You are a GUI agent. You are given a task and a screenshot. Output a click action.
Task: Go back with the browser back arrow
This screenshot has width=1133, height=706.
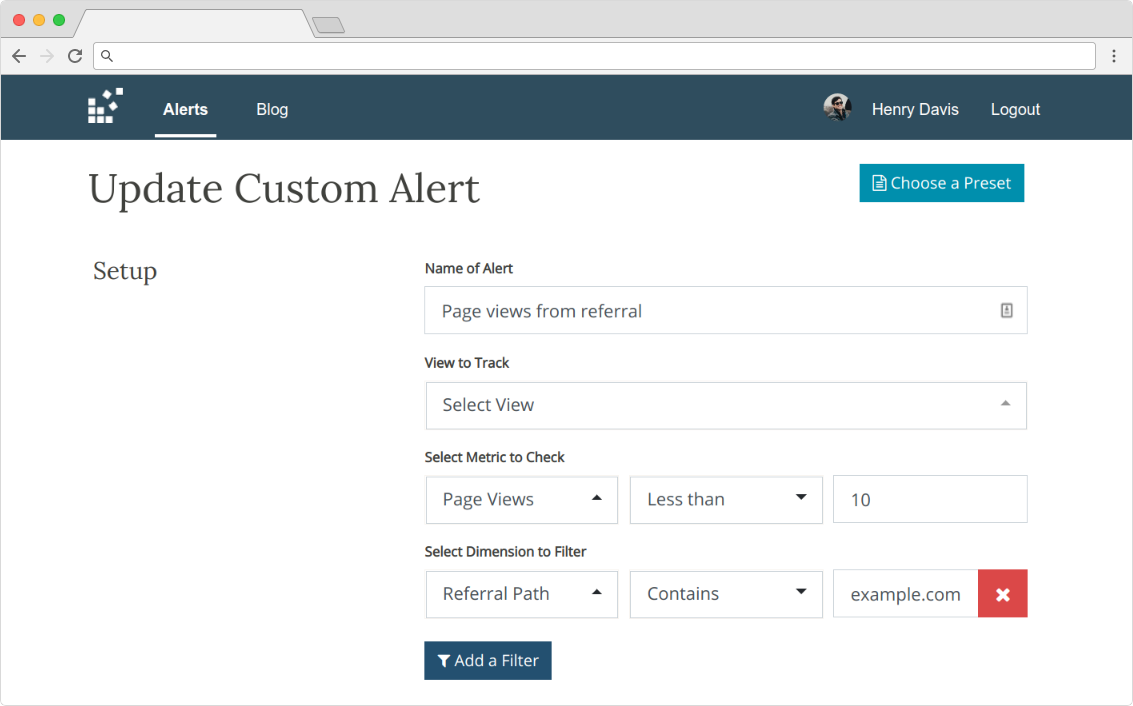[20, 56]
